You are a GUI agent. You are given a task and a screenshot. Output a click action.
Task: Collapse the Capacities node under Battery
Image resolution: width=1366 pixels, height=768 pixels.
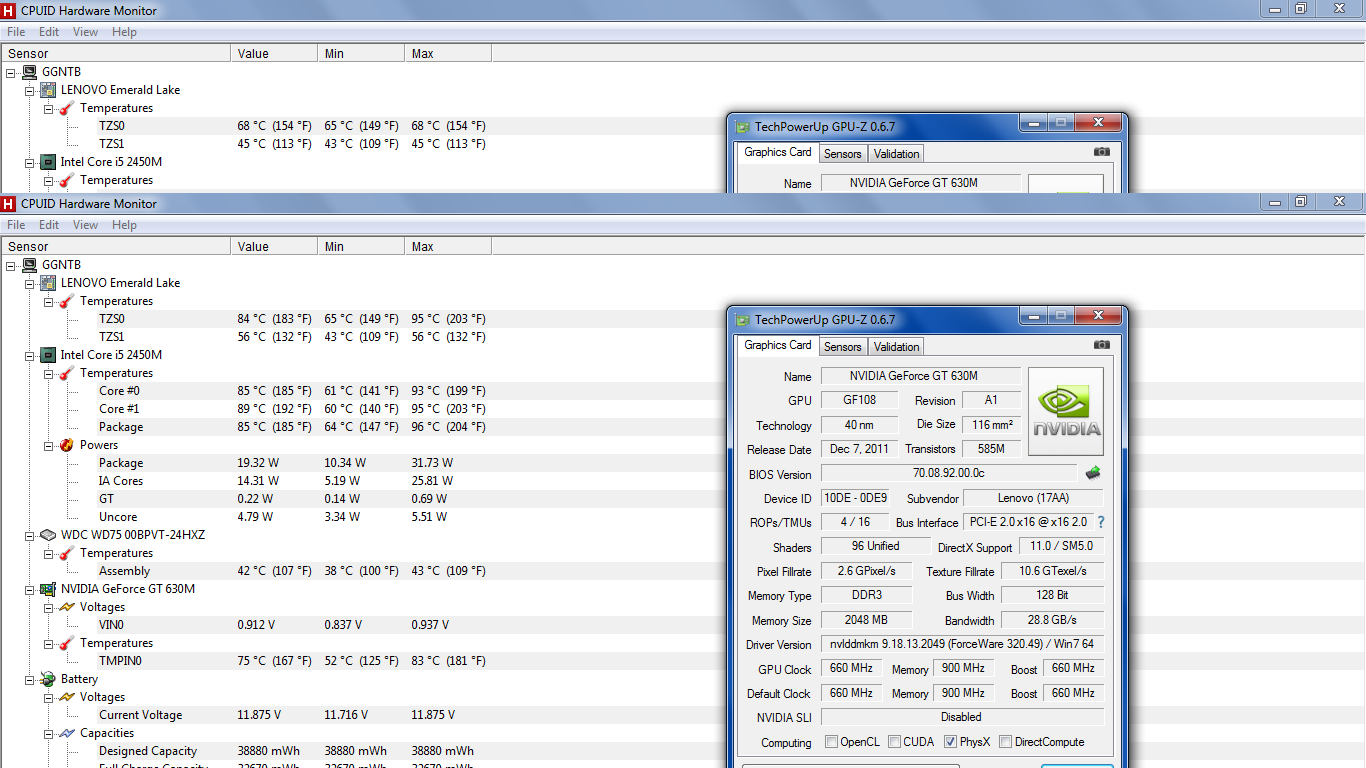(x=48, y=733)
